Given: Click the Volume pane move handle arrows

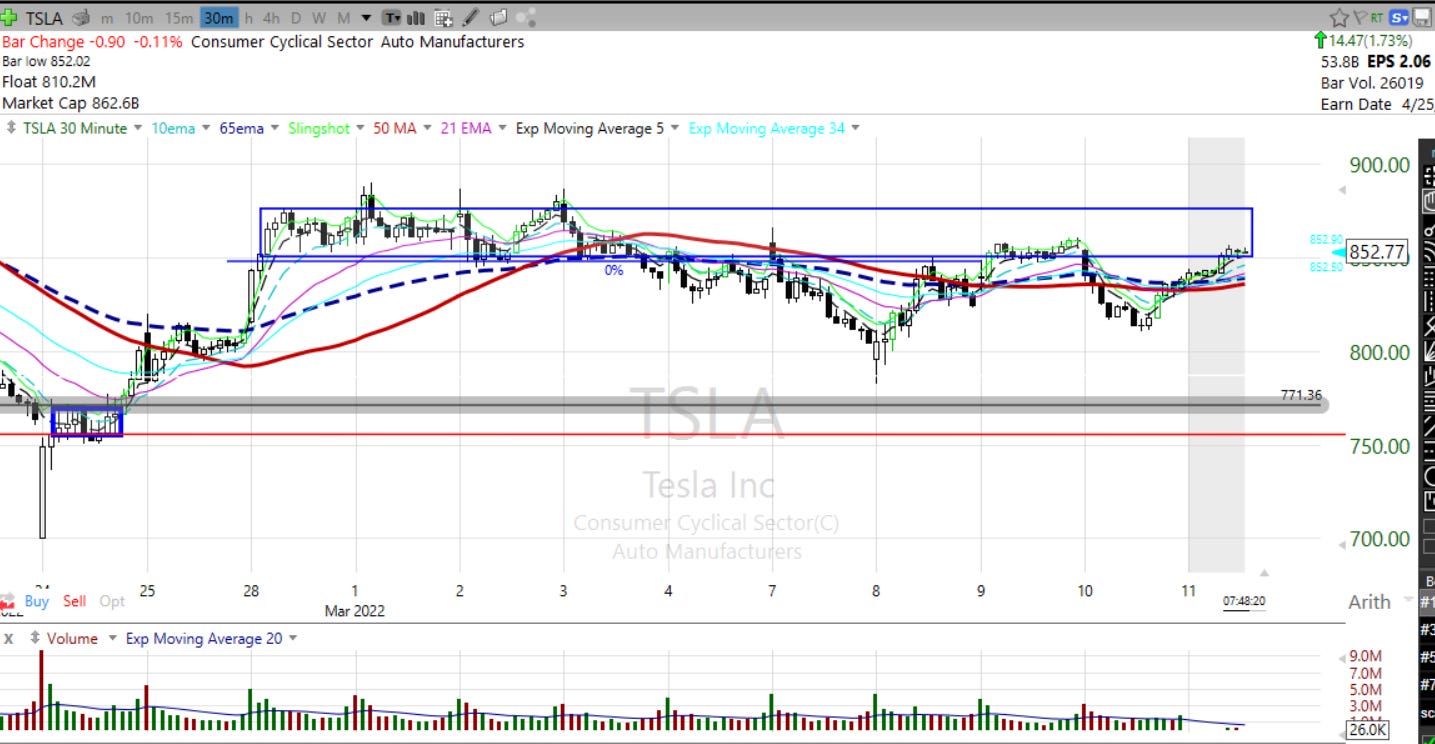Looking at the screenshot, I should click(35, 638).
